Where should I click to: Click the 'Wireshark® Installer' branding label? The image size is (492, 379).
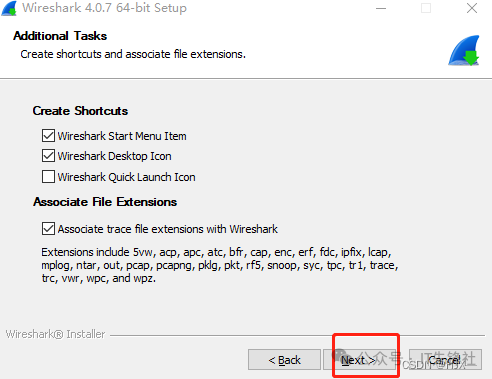(55, 334)
